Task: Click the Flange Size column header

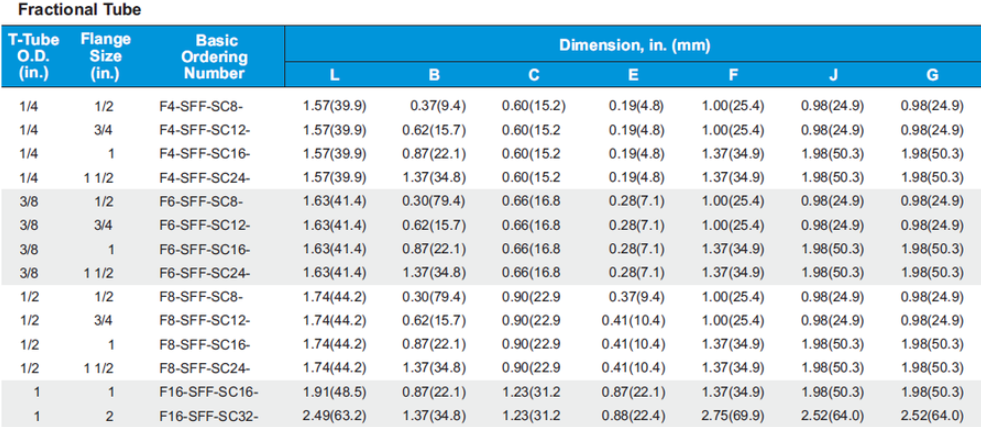Action: pos(105,57)
